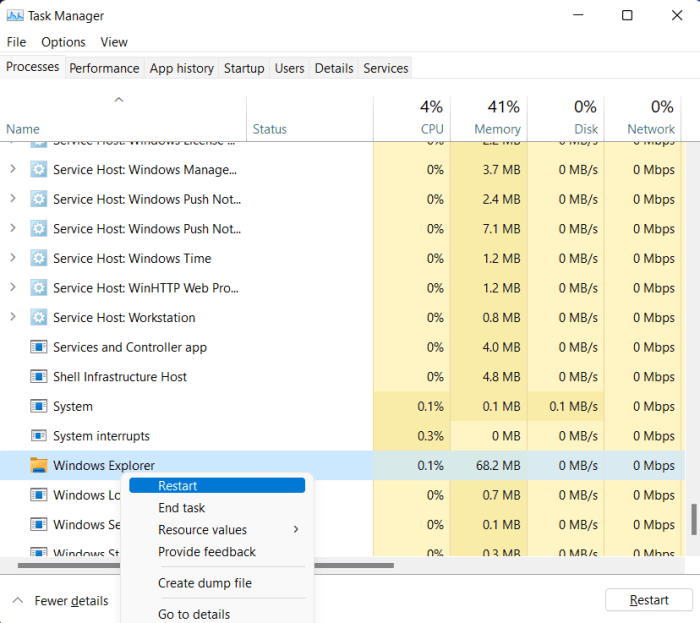Viewport: 700px width, 623px height.
Task: Select the System interrupts row
Action: (x=342, y=436)
